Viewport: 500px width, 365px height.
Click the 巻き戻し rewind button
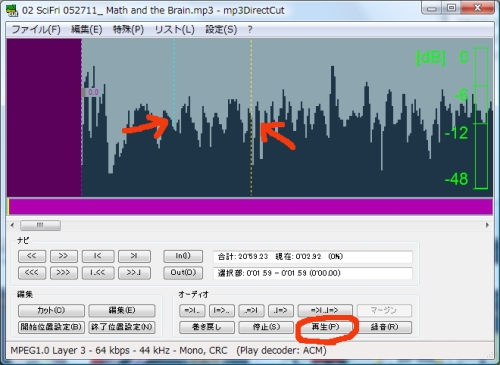pyautogui.click(x=207, y=327)
